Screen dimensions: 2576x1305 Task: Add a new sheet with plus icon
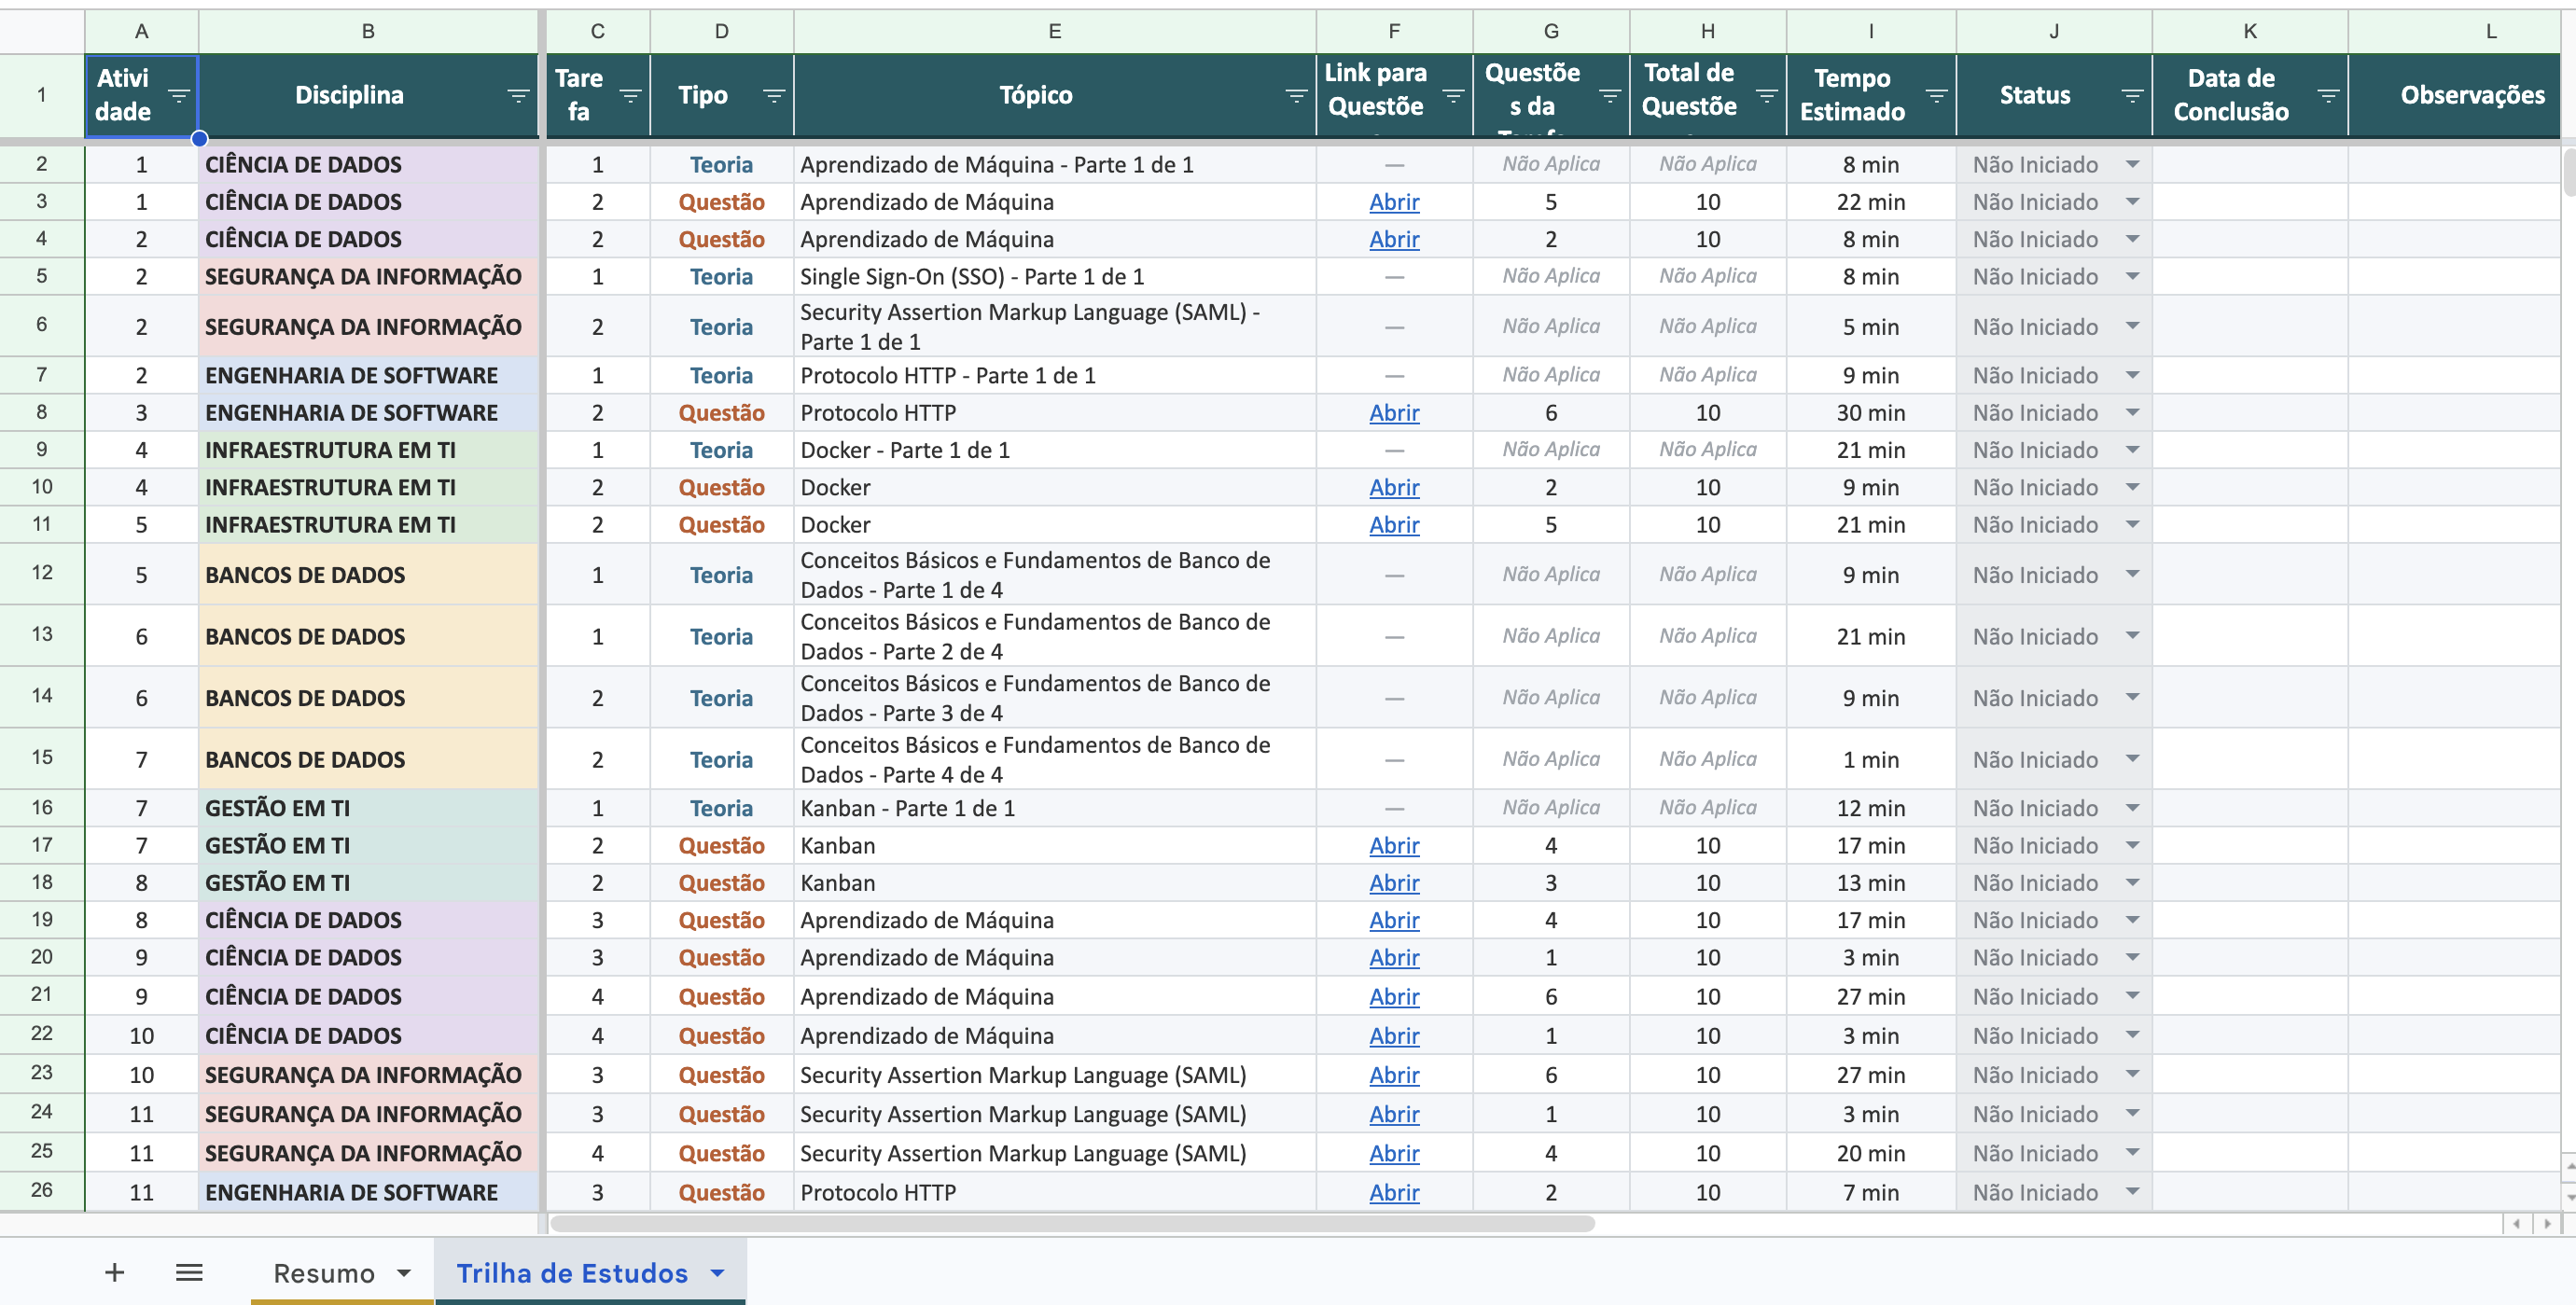115,1272
